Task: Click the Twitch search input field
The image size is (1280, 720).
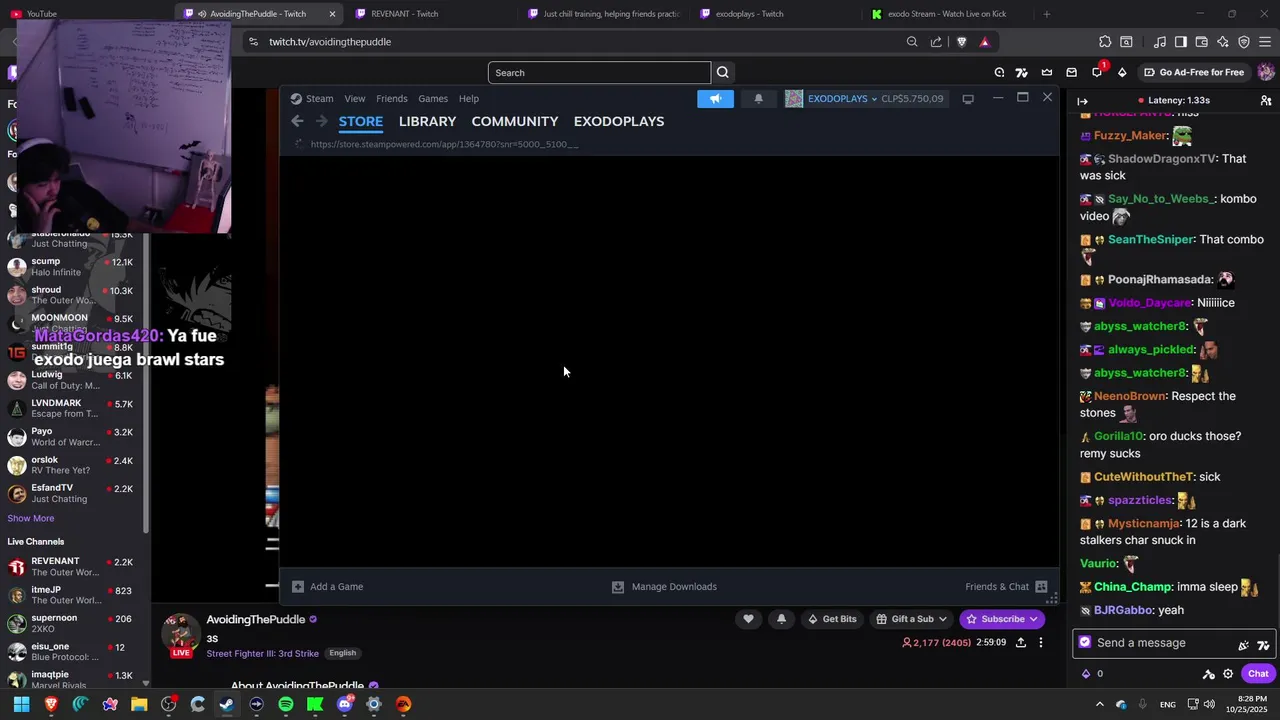Action: [599, 72]
